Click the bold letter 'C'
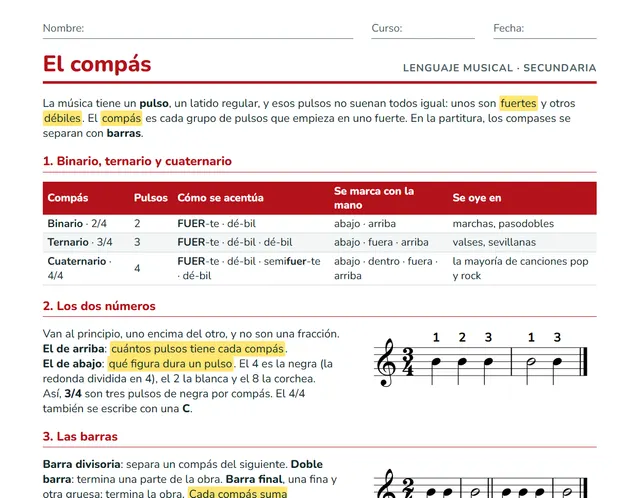 pos(186,409)
